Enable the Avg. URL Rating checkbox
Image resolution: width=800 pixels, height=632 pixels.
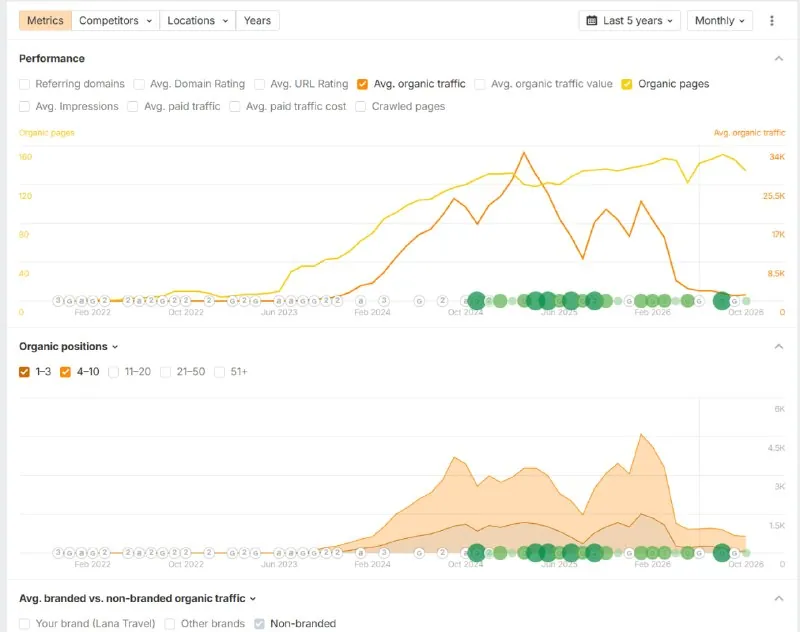(259, 84)
